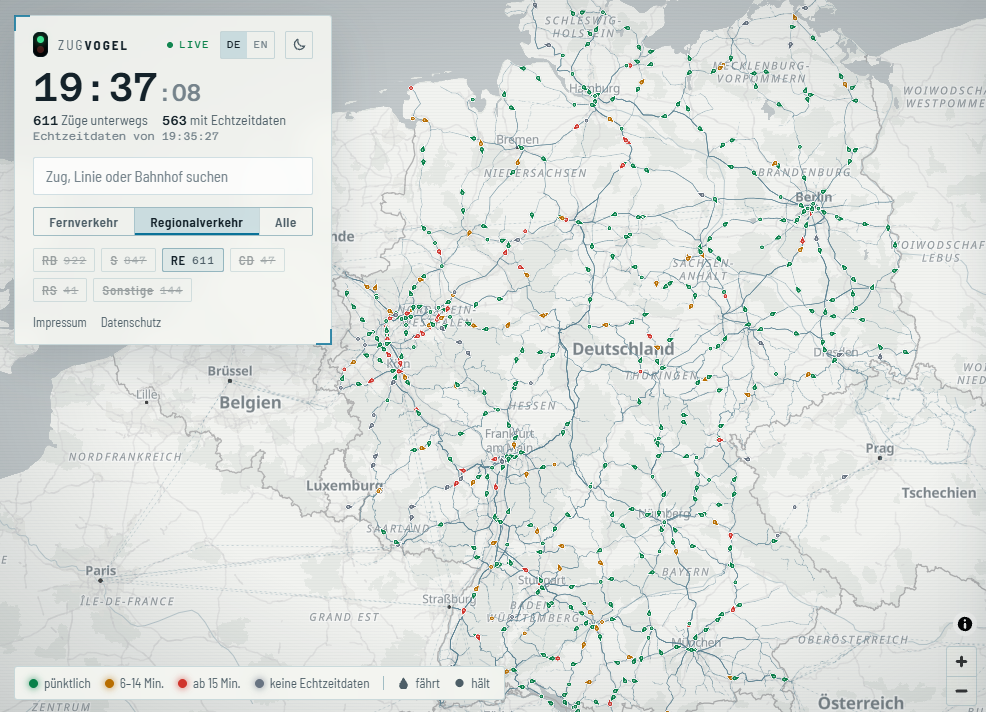
Task: Select the Fernverkehr tab
Action: [x=84, y=222]
